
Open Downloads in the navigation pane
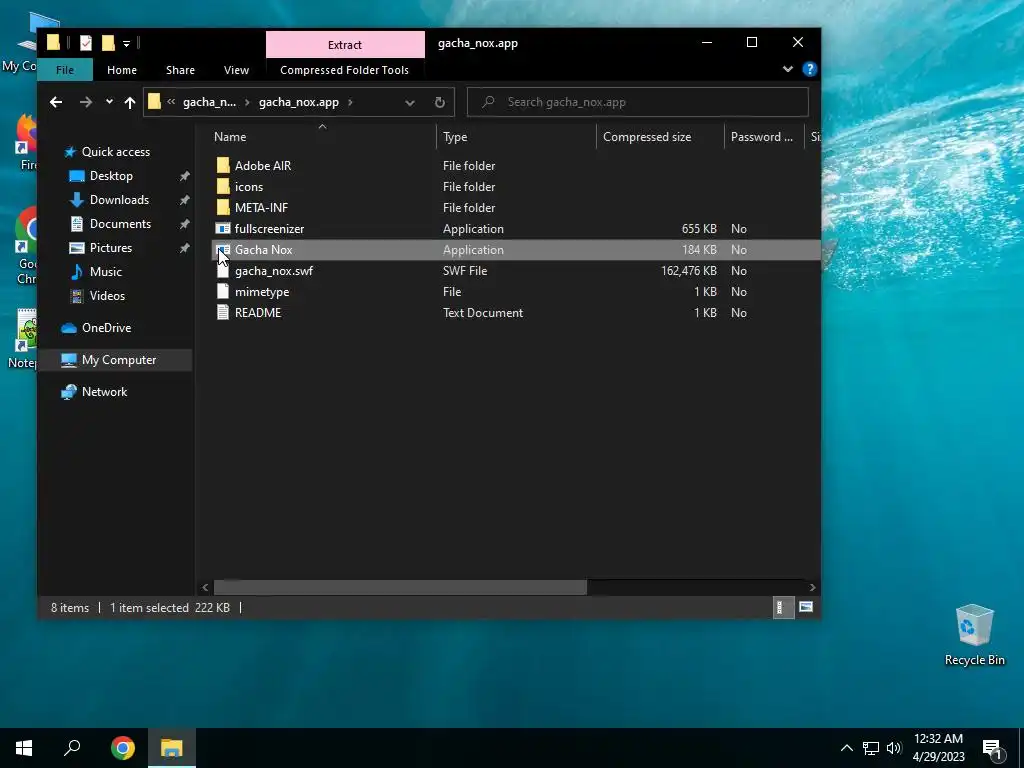pyautogui.click(x=119, y=200)
